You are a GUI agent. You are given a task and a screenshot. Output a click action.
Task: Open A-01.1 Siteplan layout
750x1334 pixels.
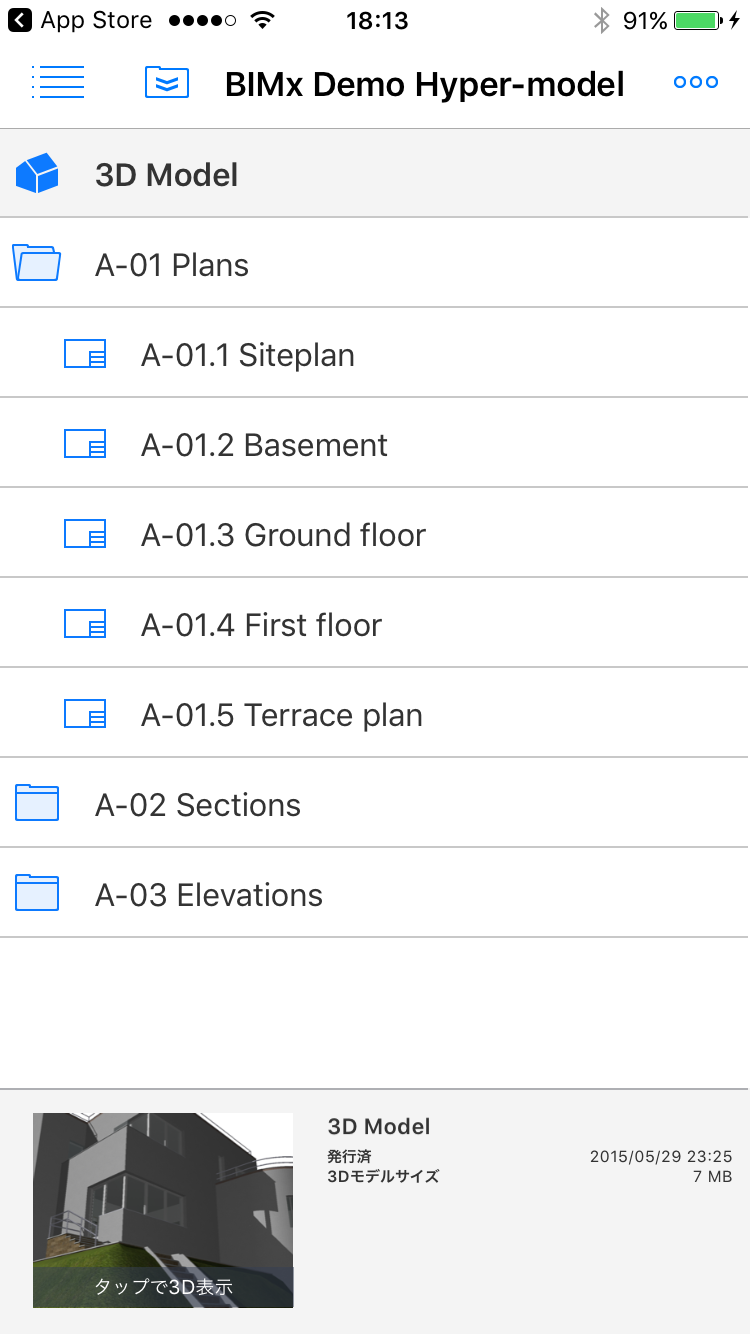coord(375,353)
